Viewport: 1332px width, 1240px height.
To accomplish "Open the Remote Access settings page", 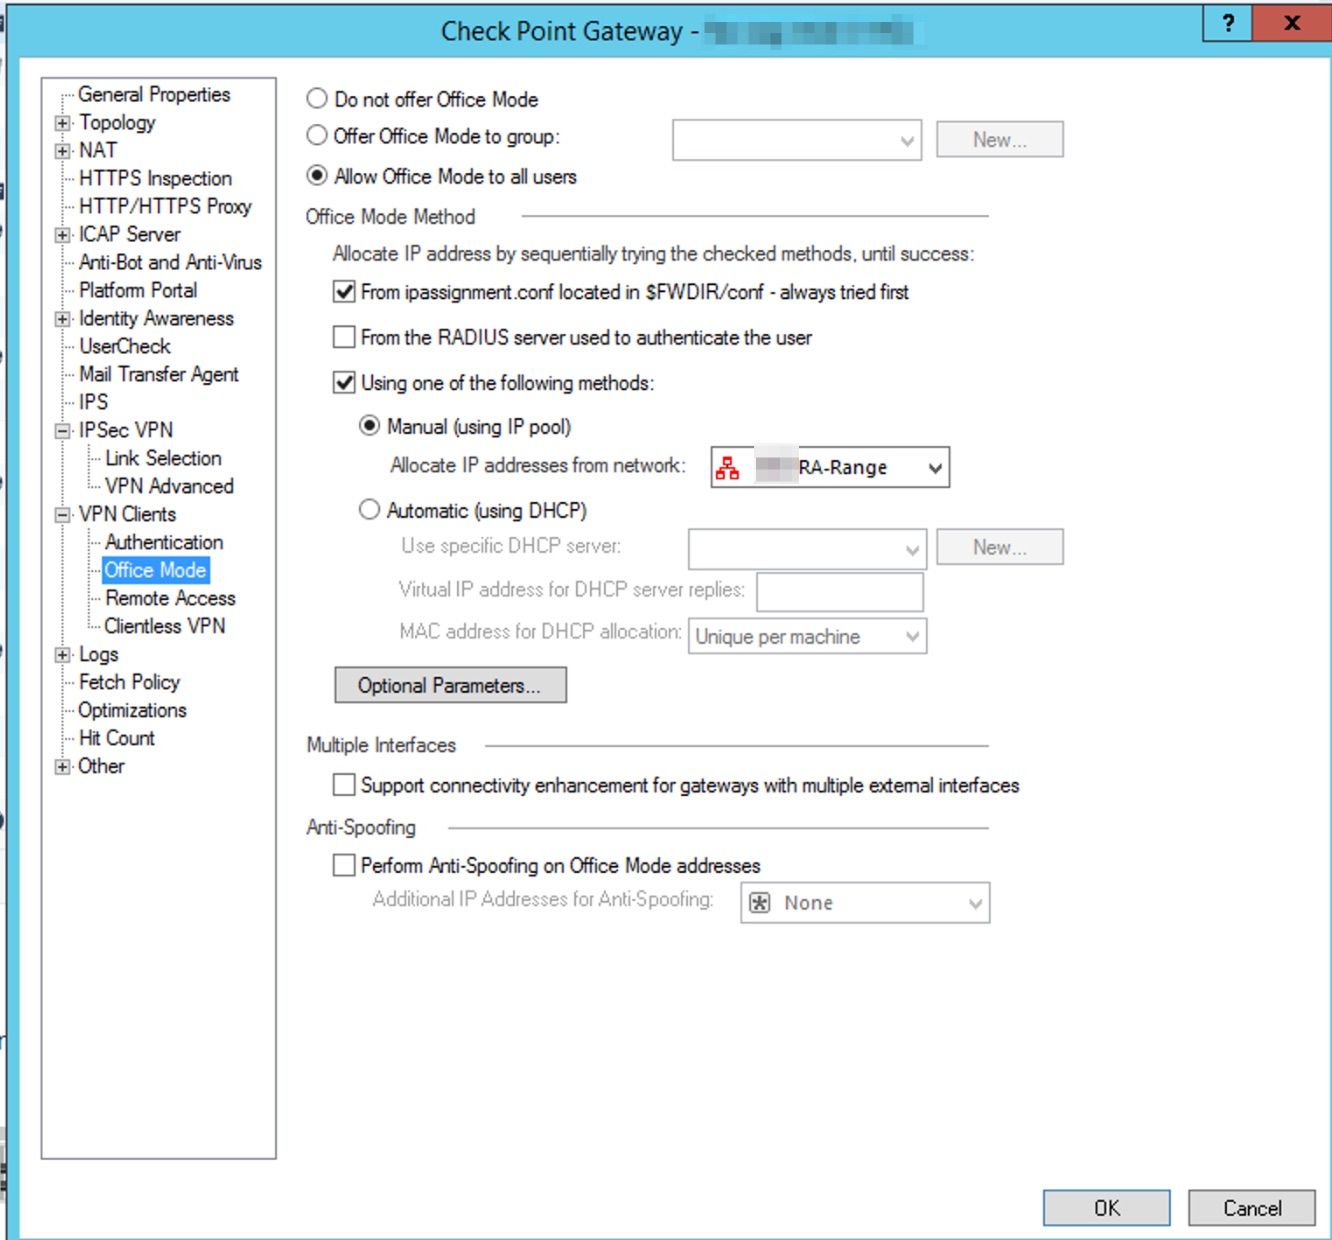I will click(168, 598).
